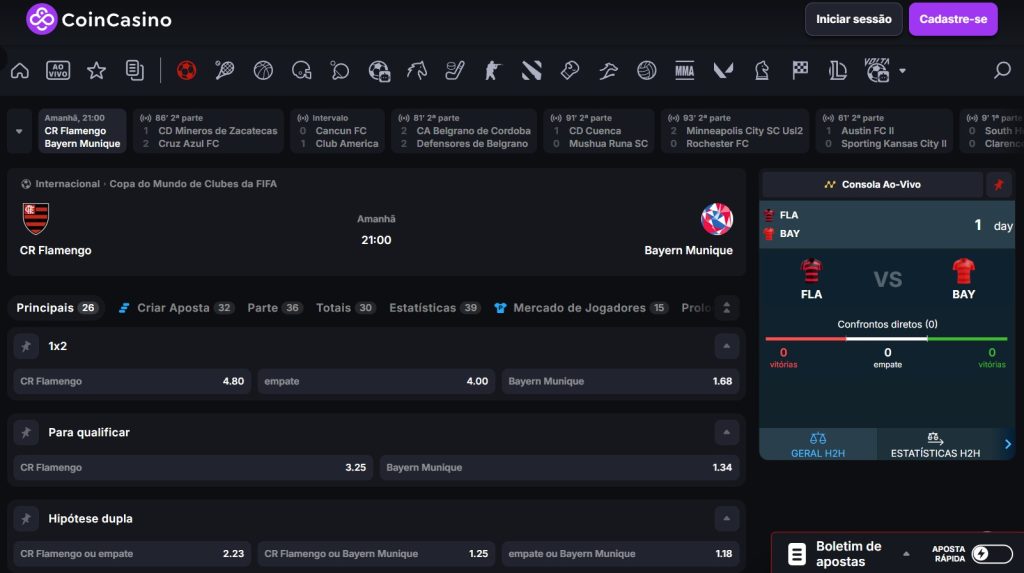Select the greyhound racing icon
The width and height of the screenshot is (1024, 573).
[x=608, y=70]
